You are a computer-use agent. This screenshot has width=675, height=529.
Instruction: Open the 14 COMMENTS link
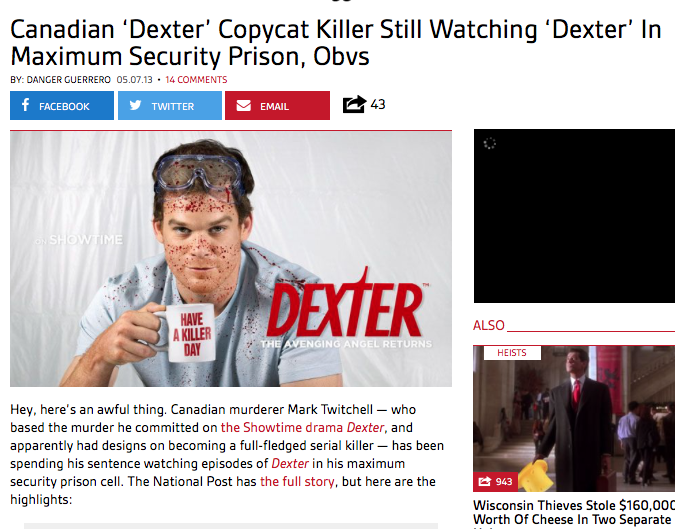(196, 80)
